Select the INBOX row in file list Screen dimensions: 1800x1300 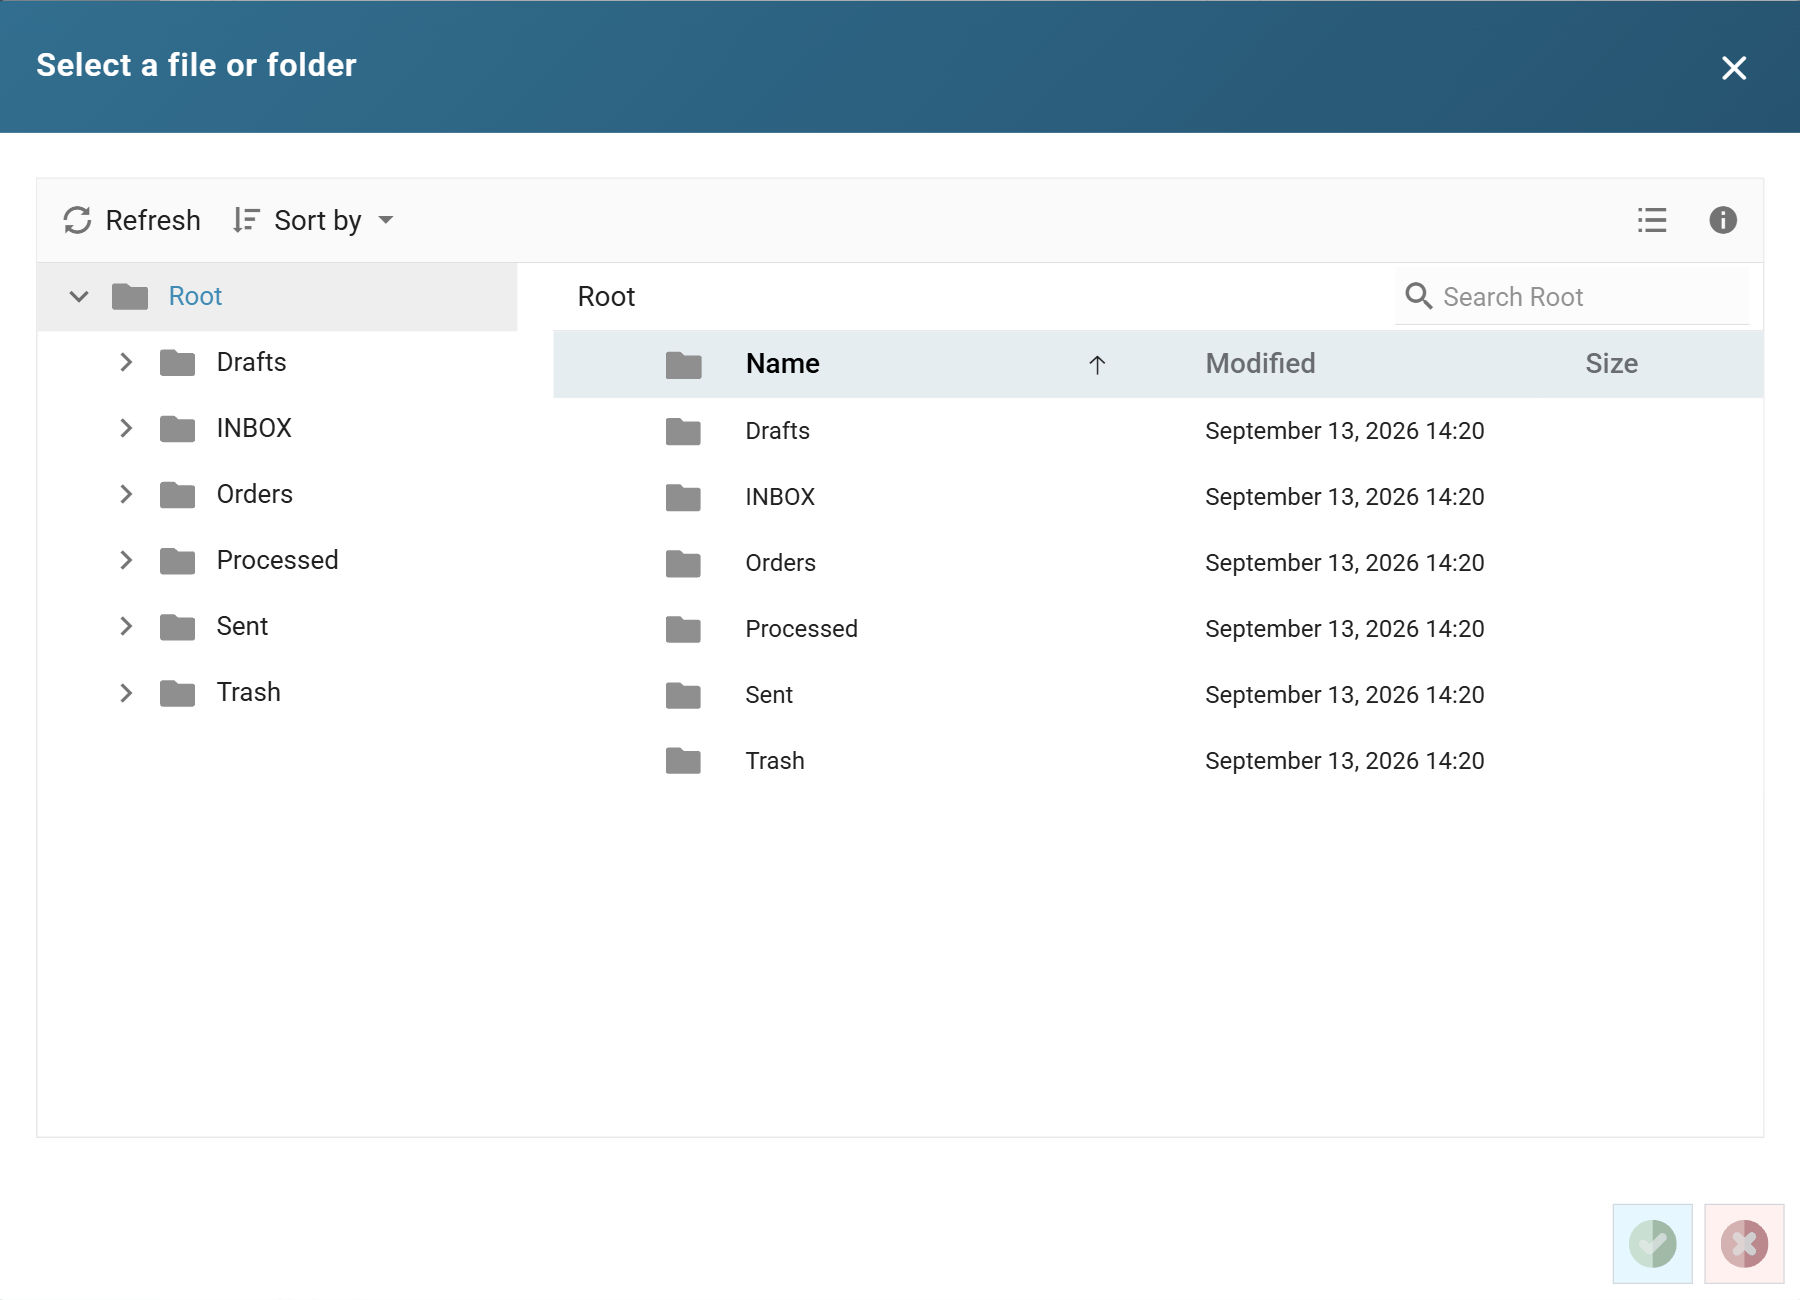(1158, 497)
